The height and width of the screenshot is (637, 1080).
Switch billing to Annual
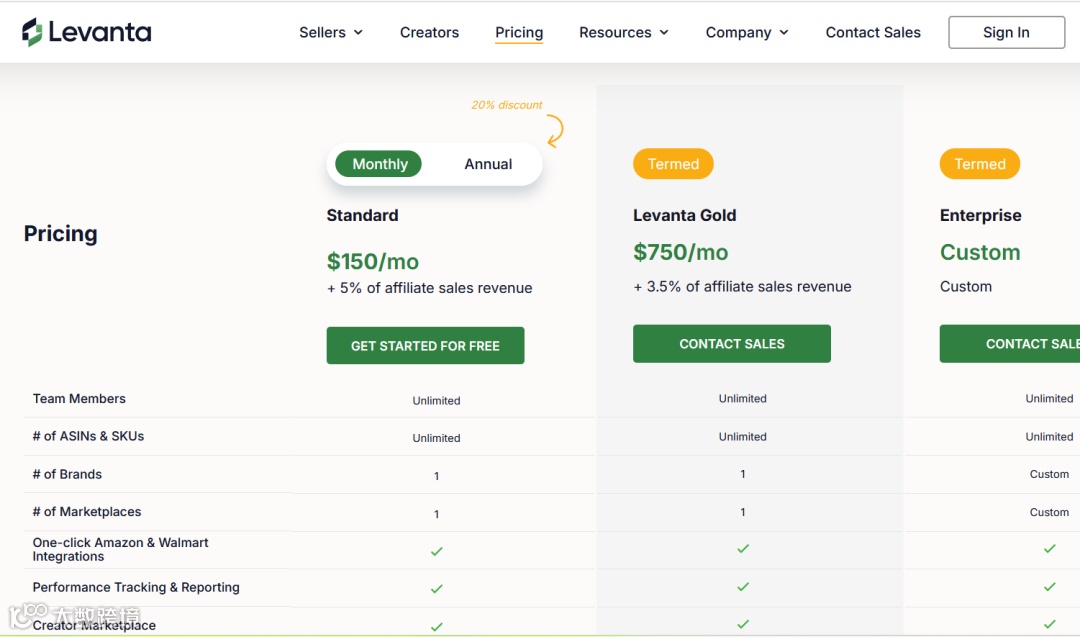pyautogui.click(x=488, y=164)
